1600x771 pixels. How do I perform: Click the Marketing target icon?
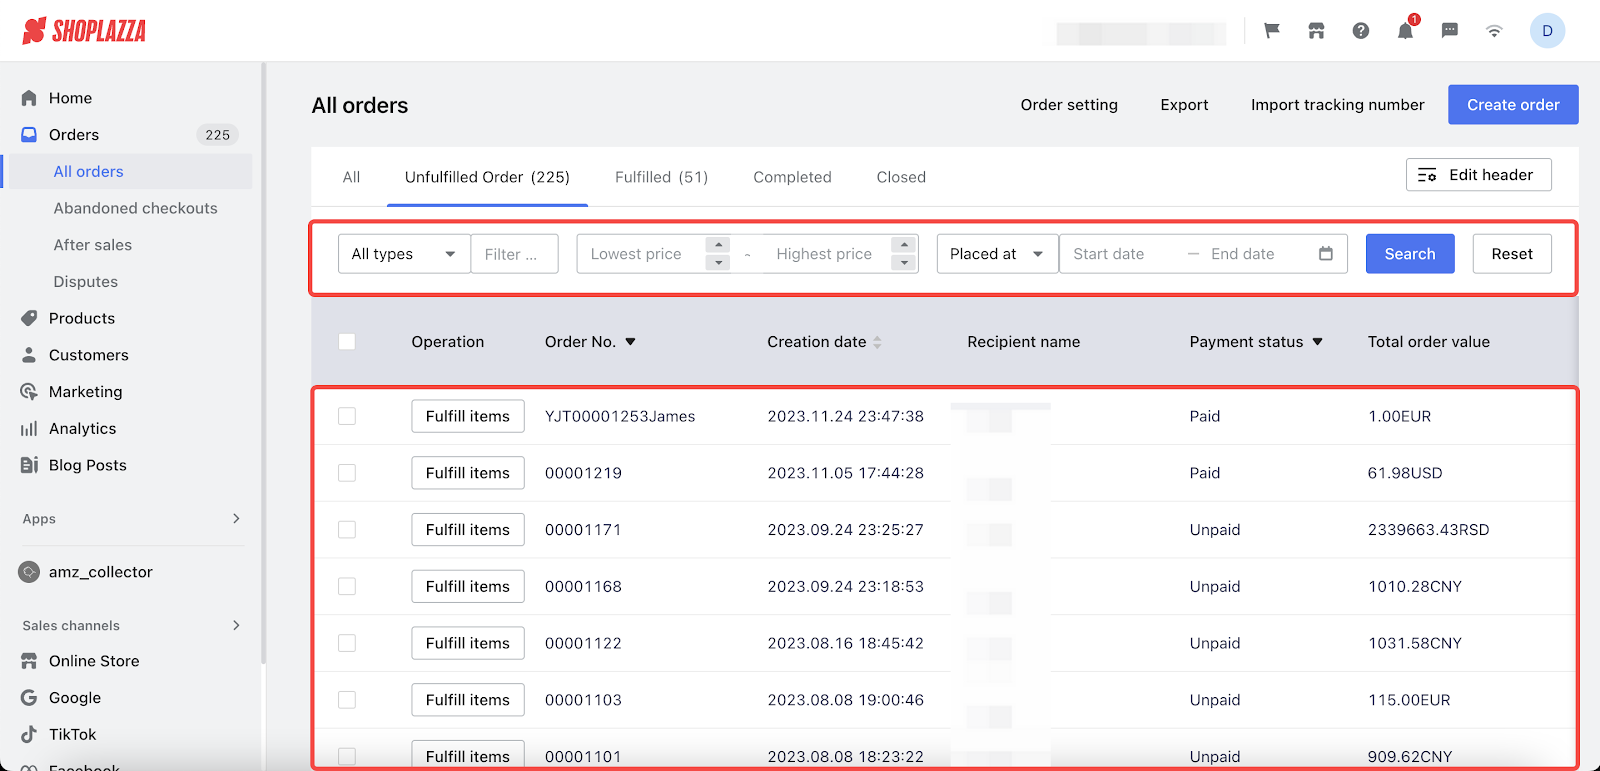(29, 392)
